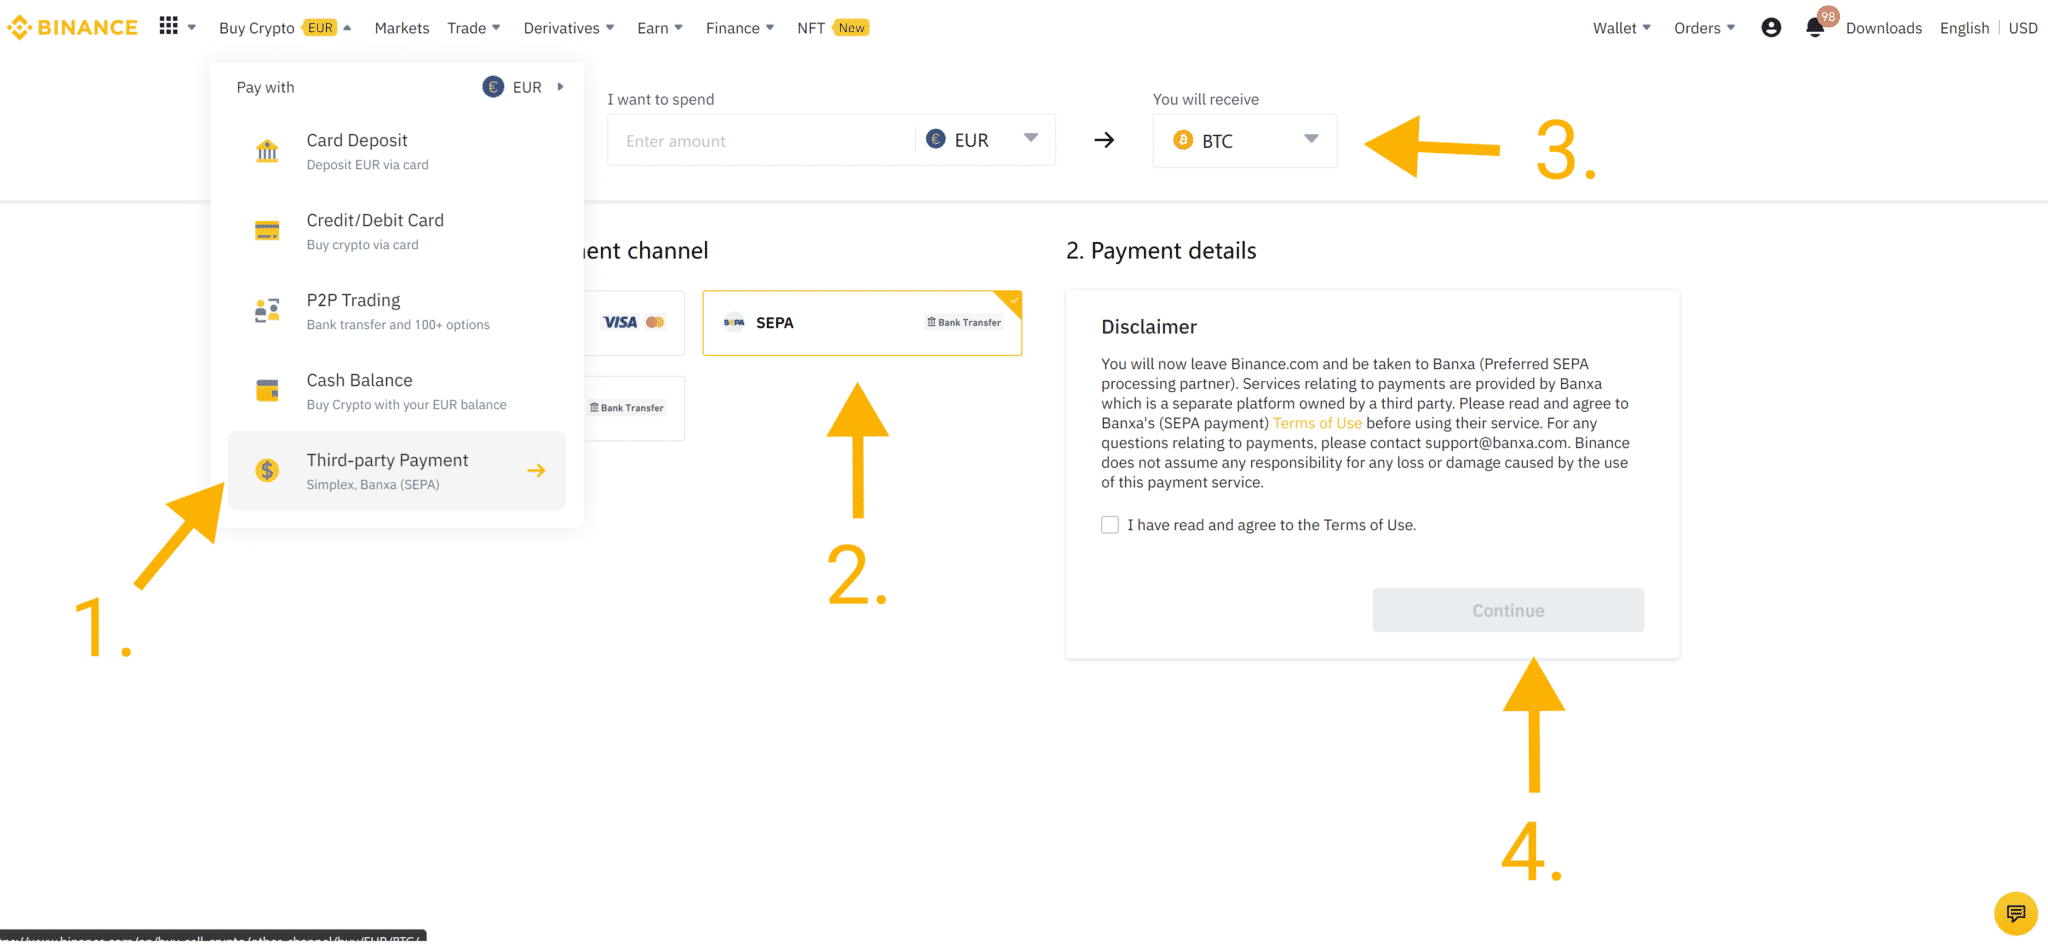Open the Terms of Use link
The image size is (2048, 947).
point(1317,423)
